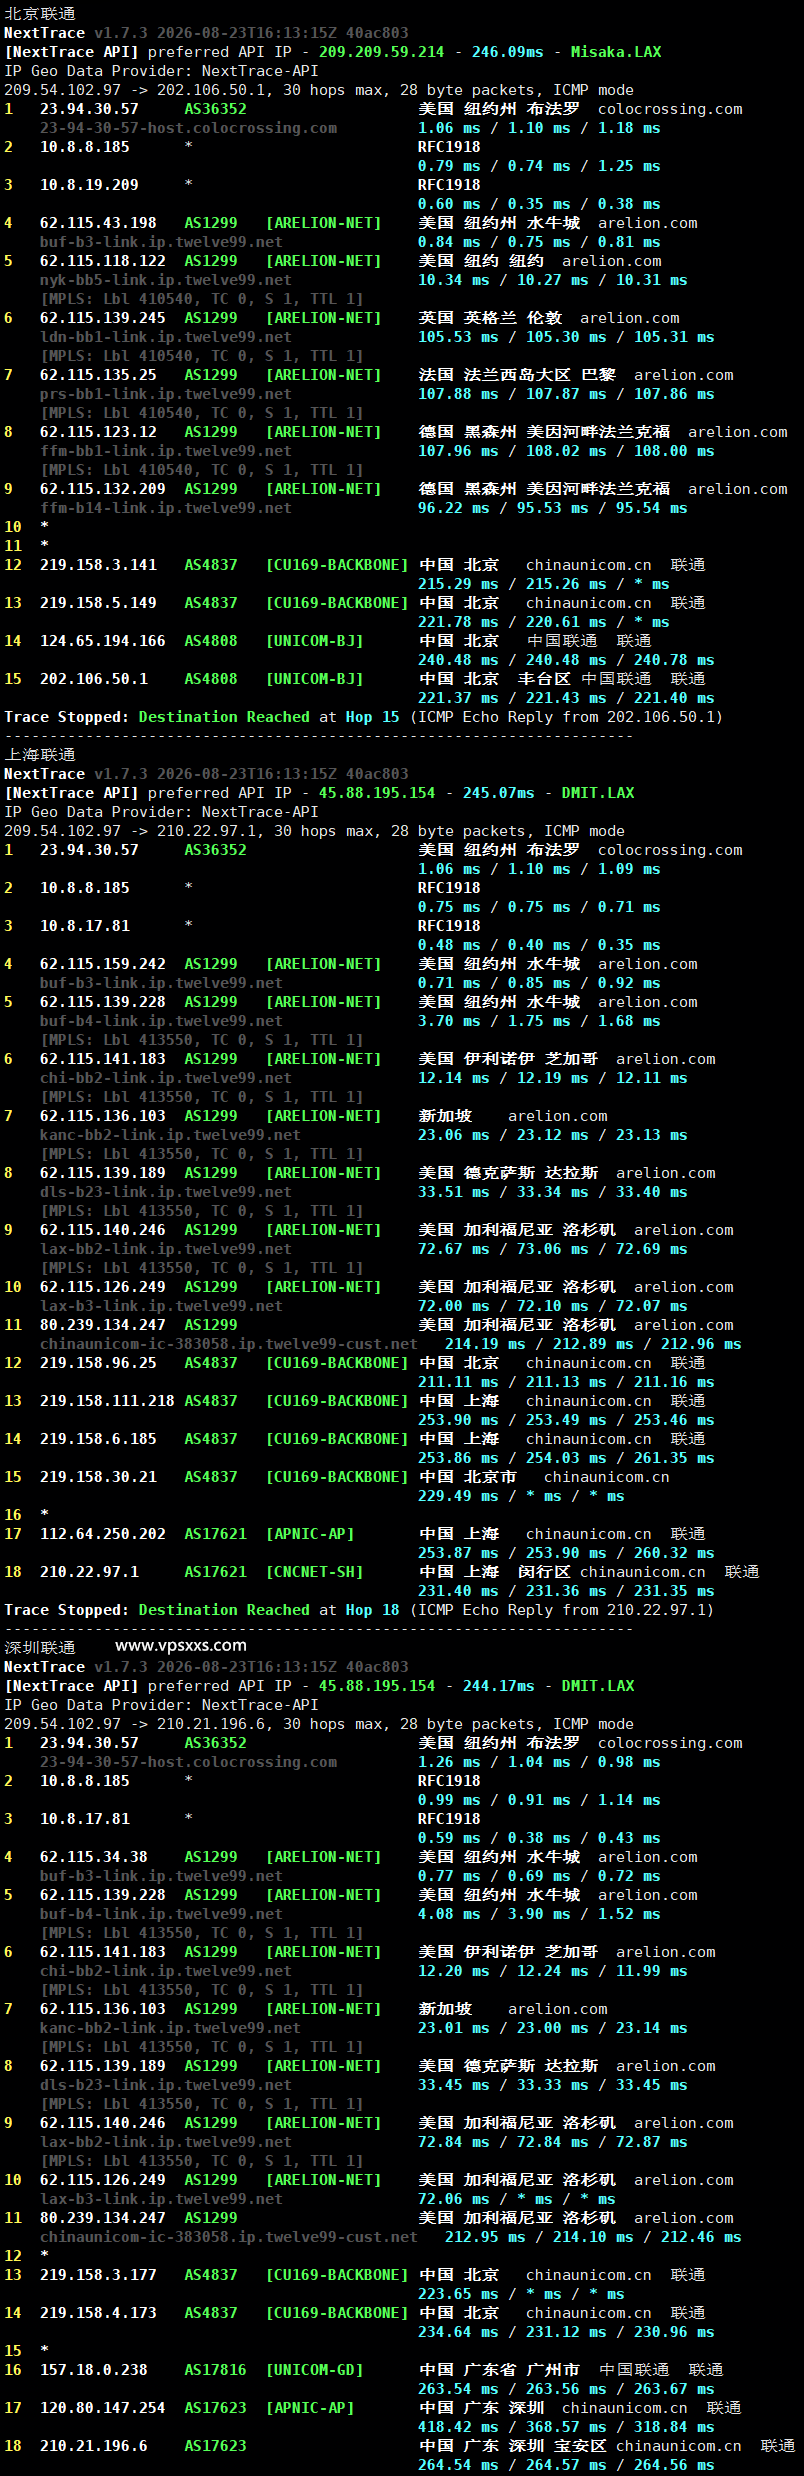Click the Misaka.LAX node label
The height and width of the screenshot is (2476, 804).
616,52
